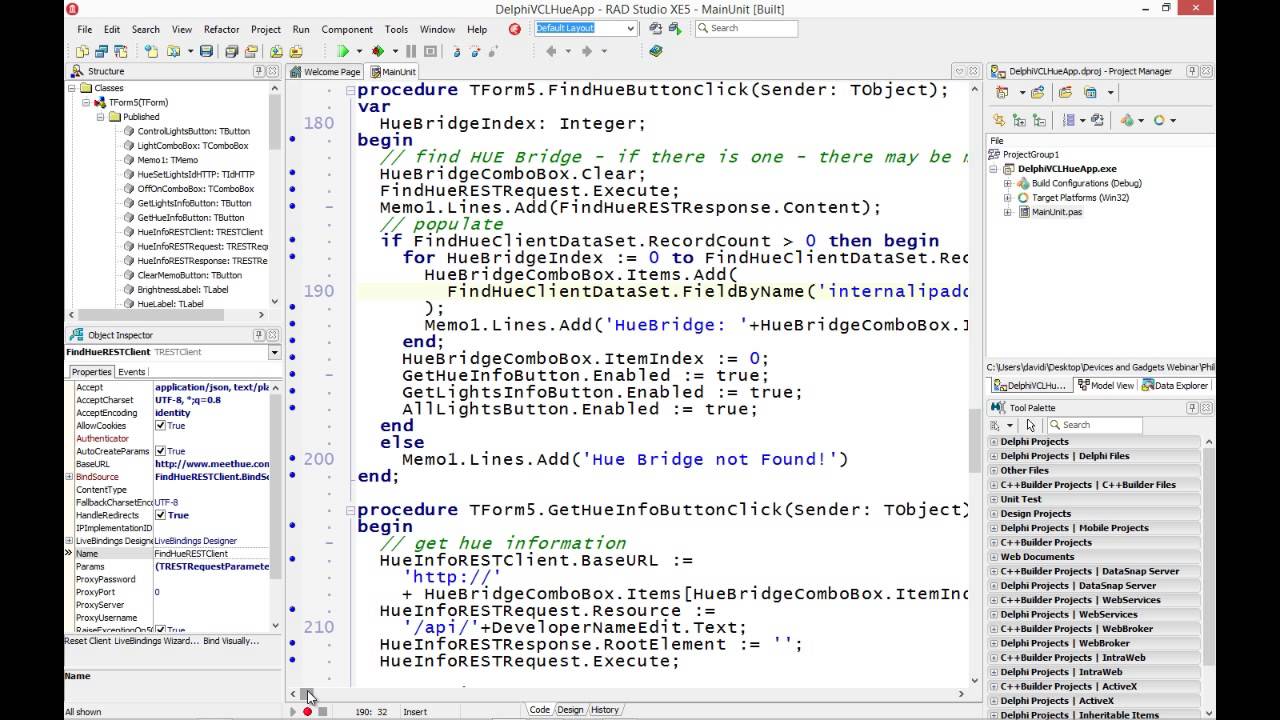The image size is (1280, 720).
Task: Expand the MainUnit.pas node in Project Manager
Action: click(1008, 212)
